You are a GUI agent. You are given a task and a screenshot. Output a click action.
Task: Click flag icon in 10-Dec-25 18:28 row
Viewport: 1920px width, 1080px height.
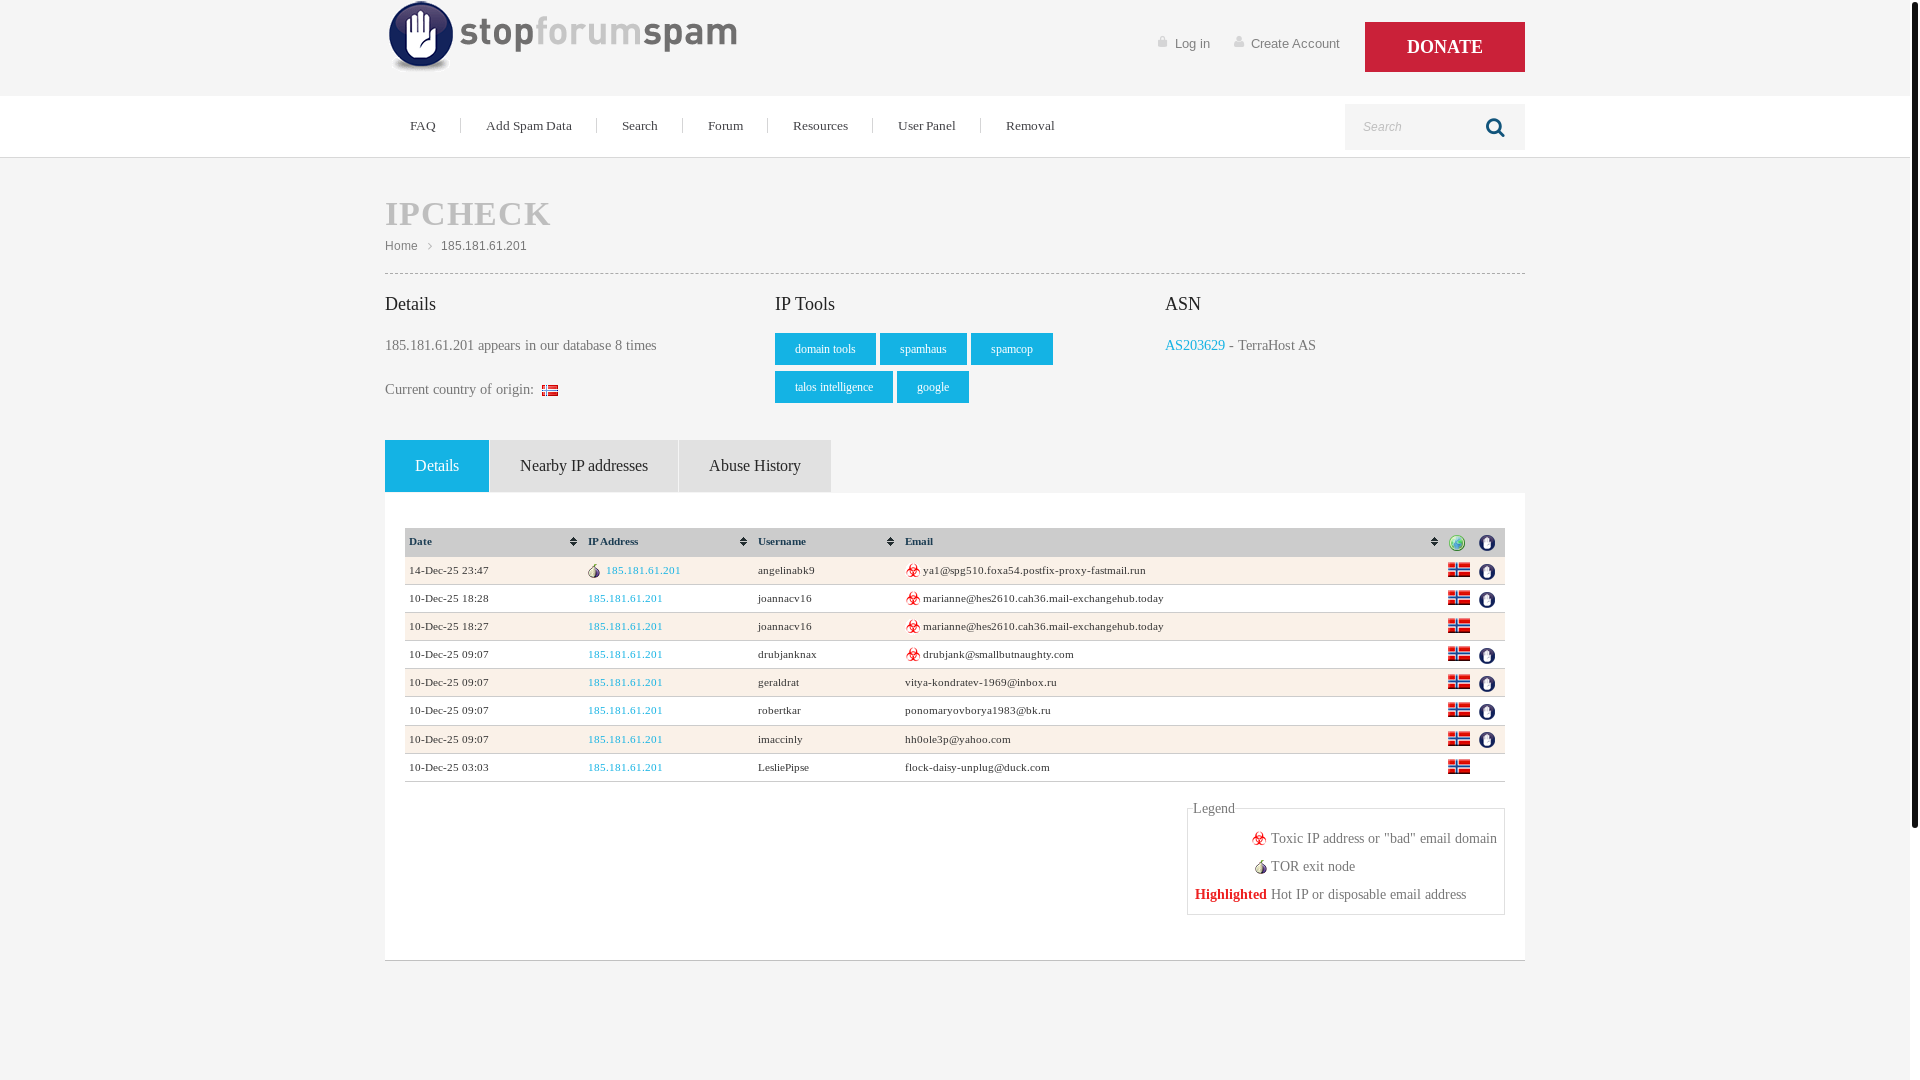click(x=1459, y=598)
